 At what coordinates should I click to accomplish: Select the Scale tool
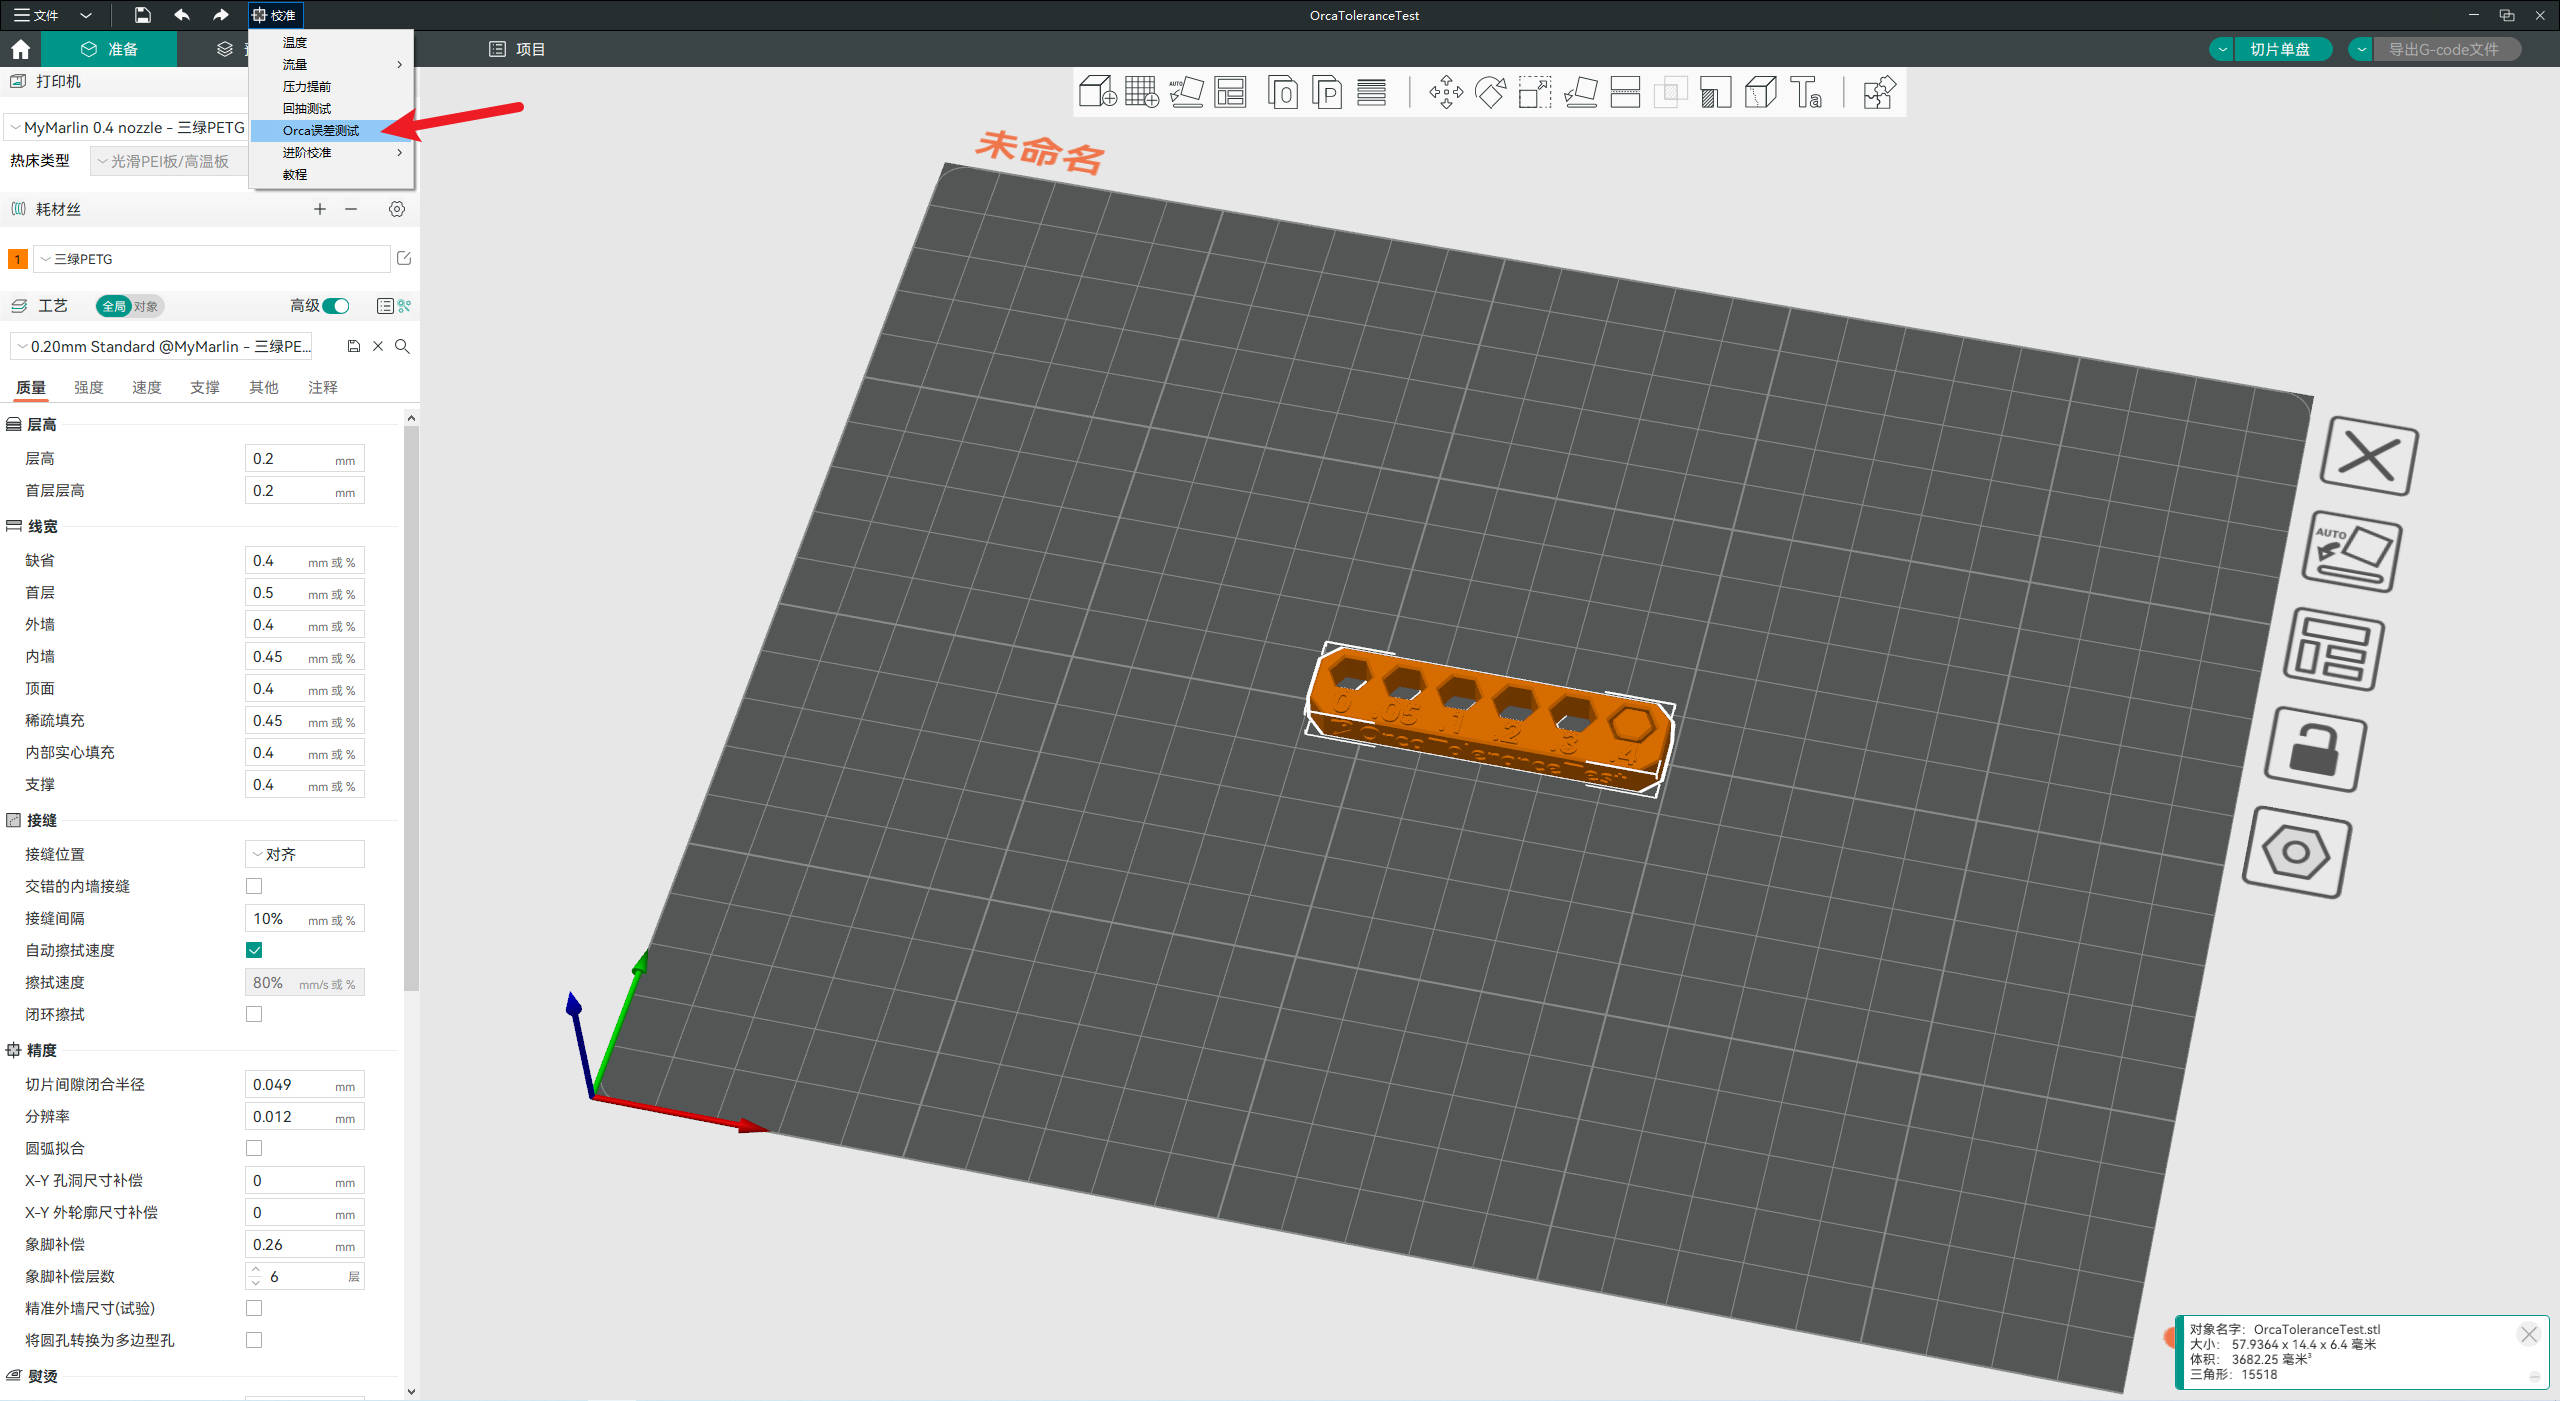(x=1535, y=92)
